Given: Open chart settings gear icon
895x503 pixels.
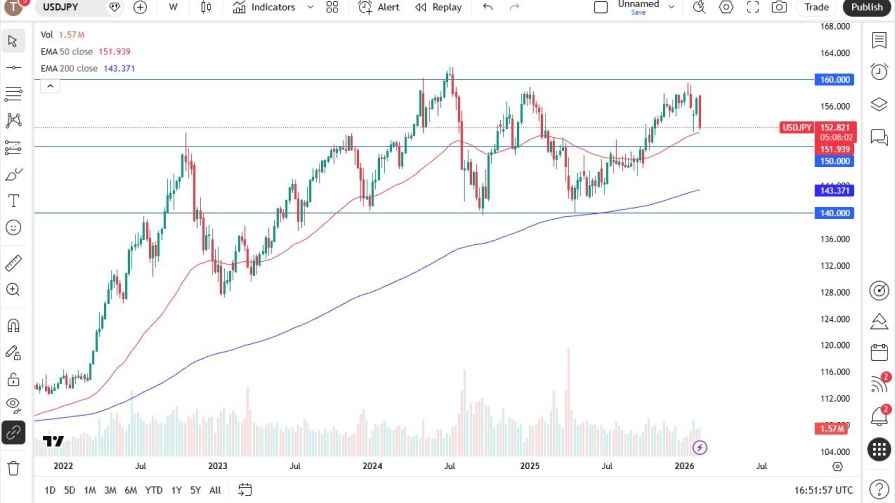Looking at the screenshot, I should (x=726, y=7).
